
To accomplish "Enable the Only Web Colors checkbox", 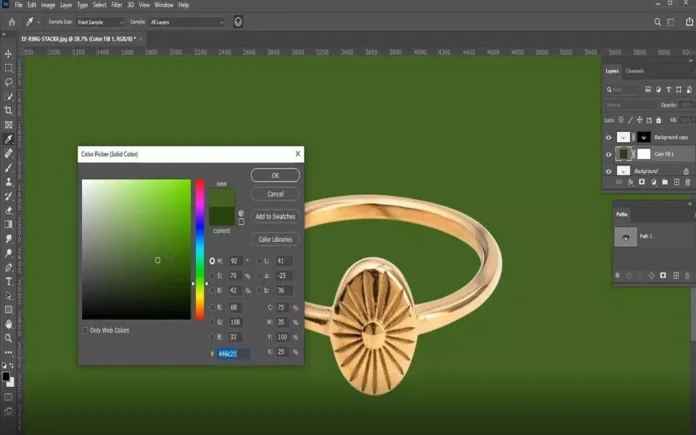I will point(85,330).
